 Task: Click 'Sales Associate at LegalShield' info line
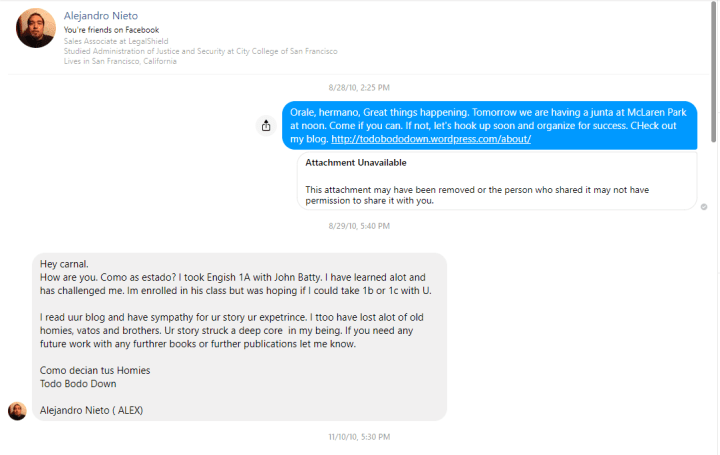tap(114, 41)
